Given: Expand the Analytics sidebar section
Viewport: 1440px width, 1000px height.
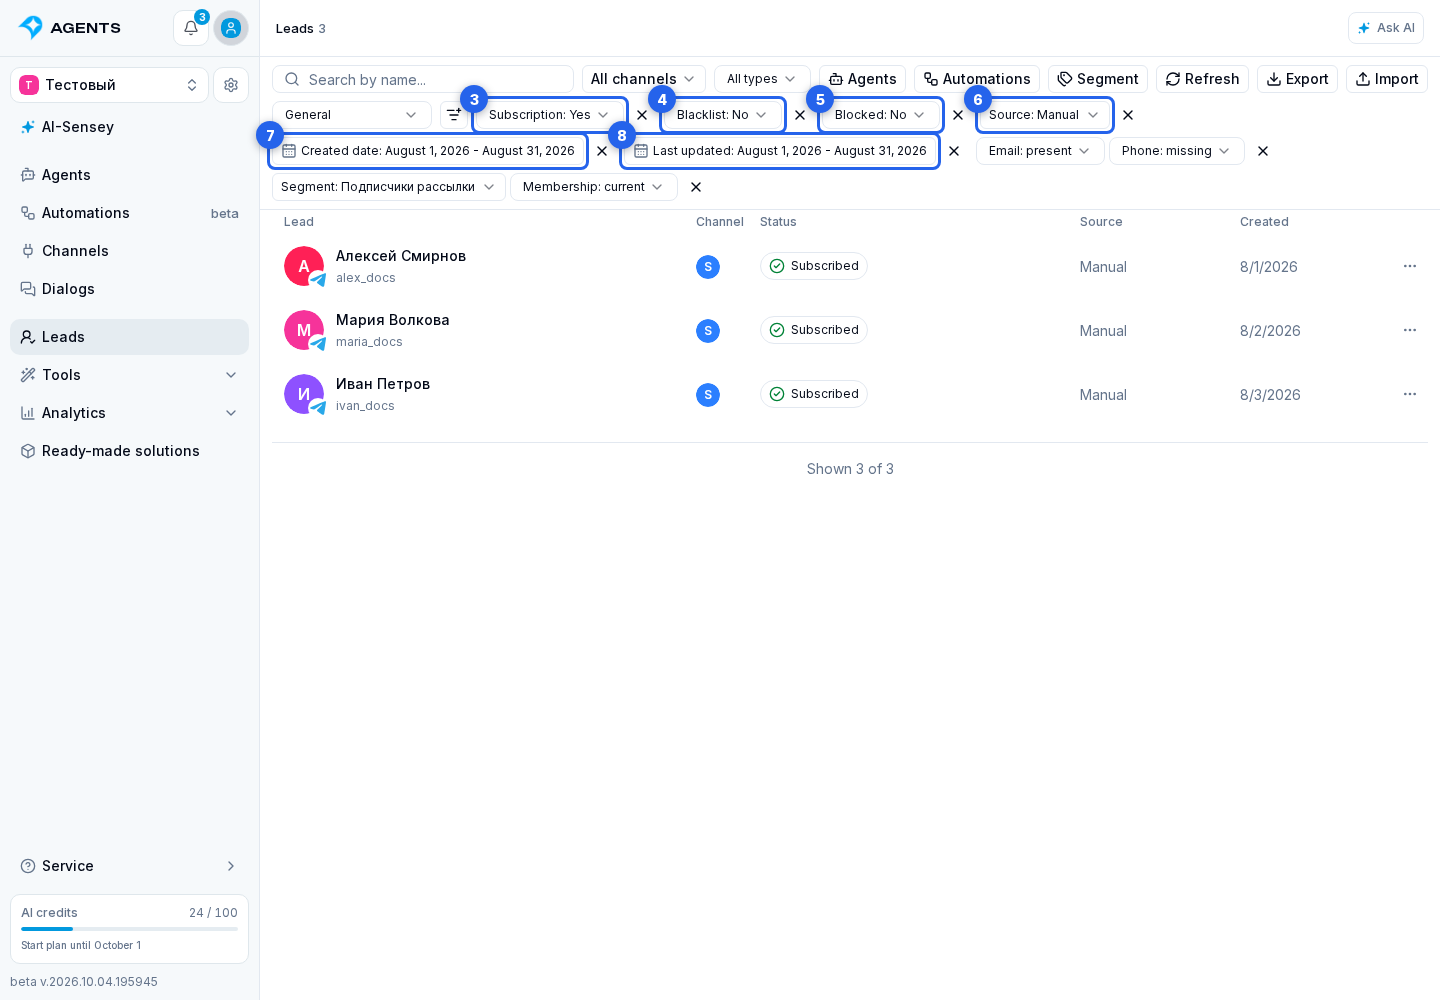Looking at the screenshot, I should coord(130,413).
